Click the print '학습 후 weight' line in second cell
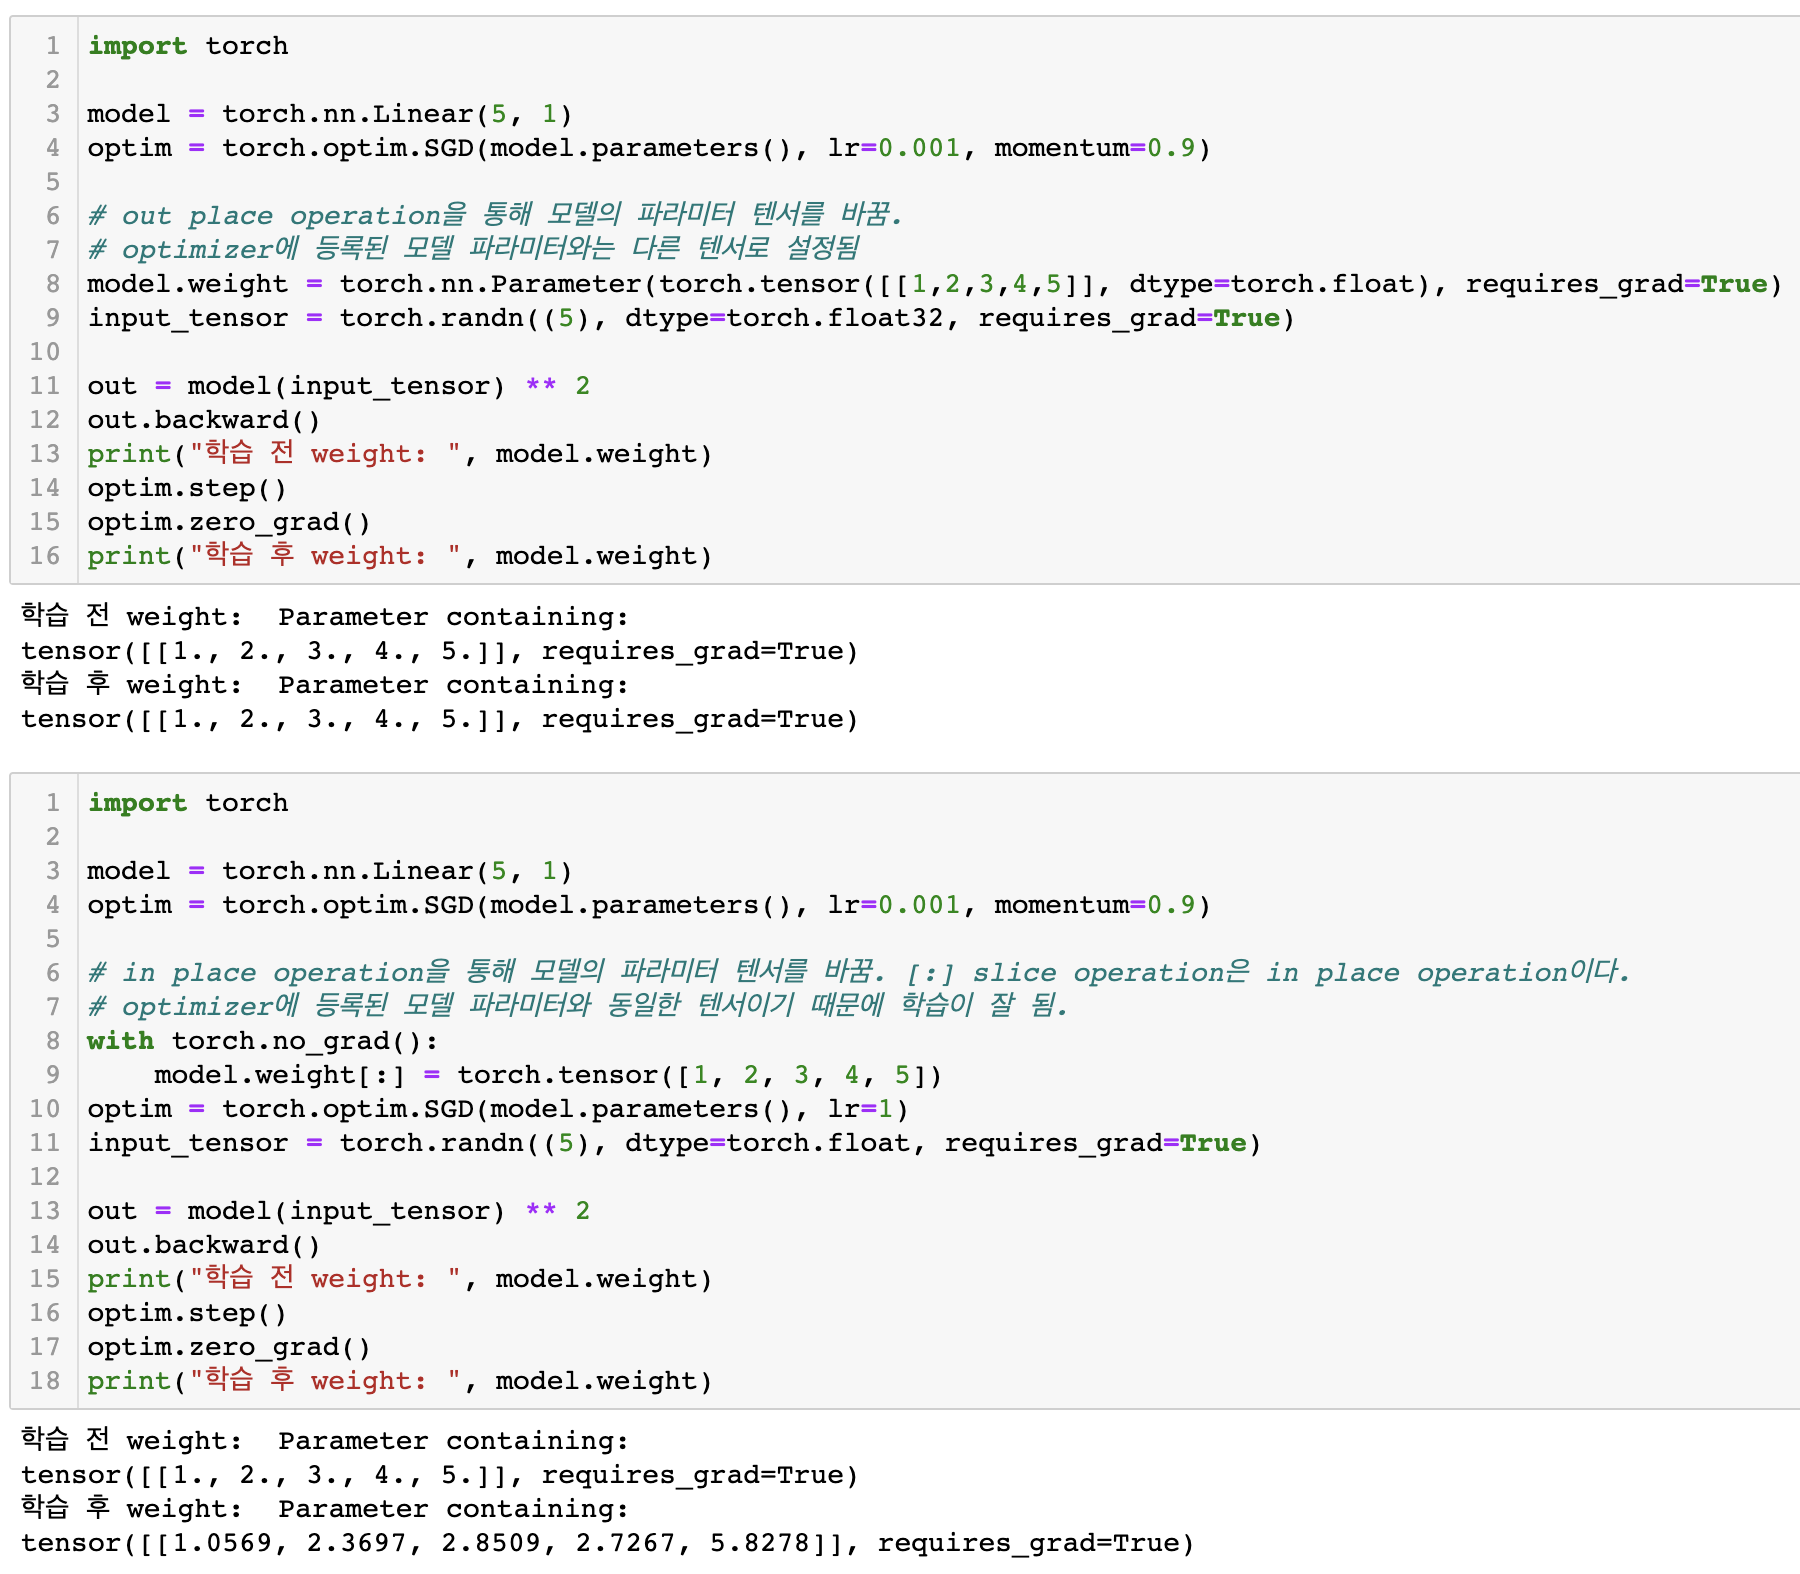 (x=398, y=1381)
